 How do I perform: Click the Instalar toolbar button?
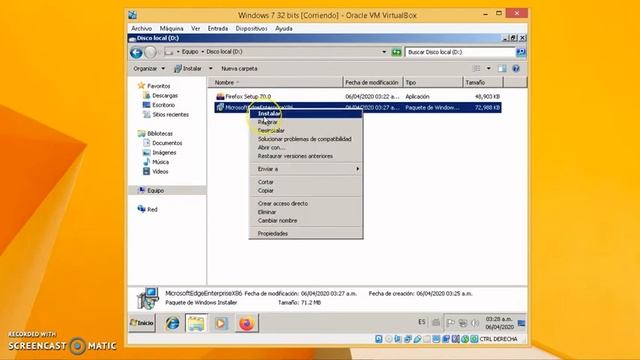coord(188,69)
